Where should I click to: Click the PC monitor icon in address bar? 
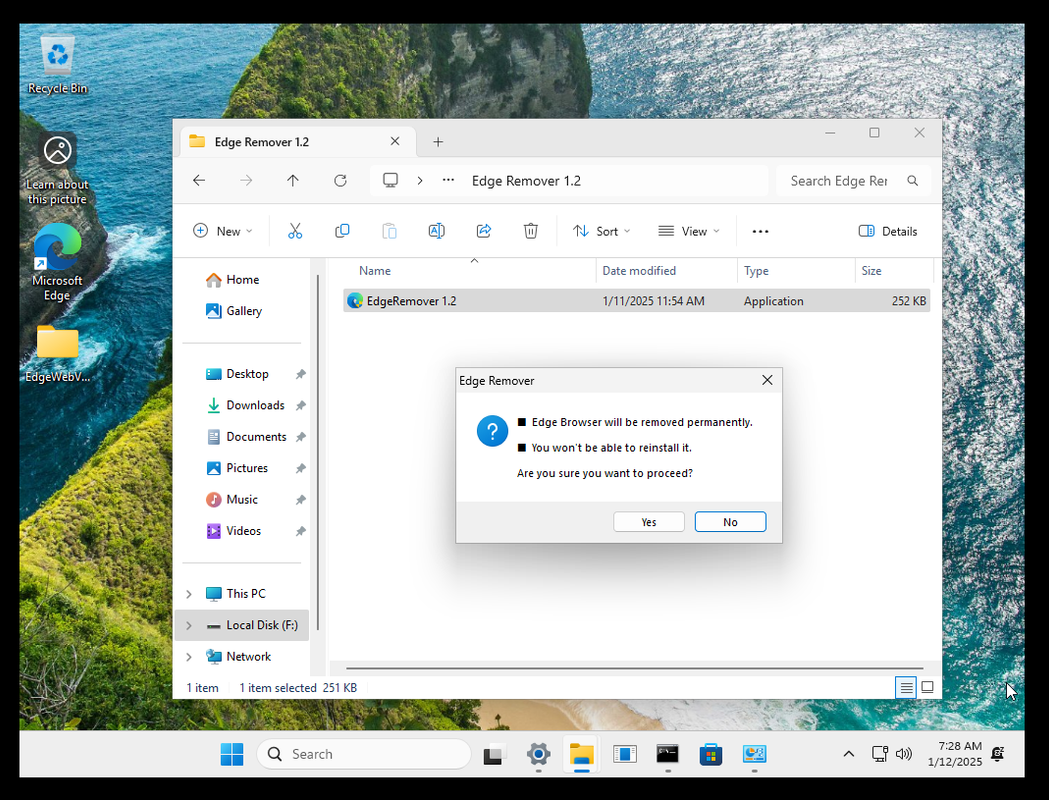point(391,181)
